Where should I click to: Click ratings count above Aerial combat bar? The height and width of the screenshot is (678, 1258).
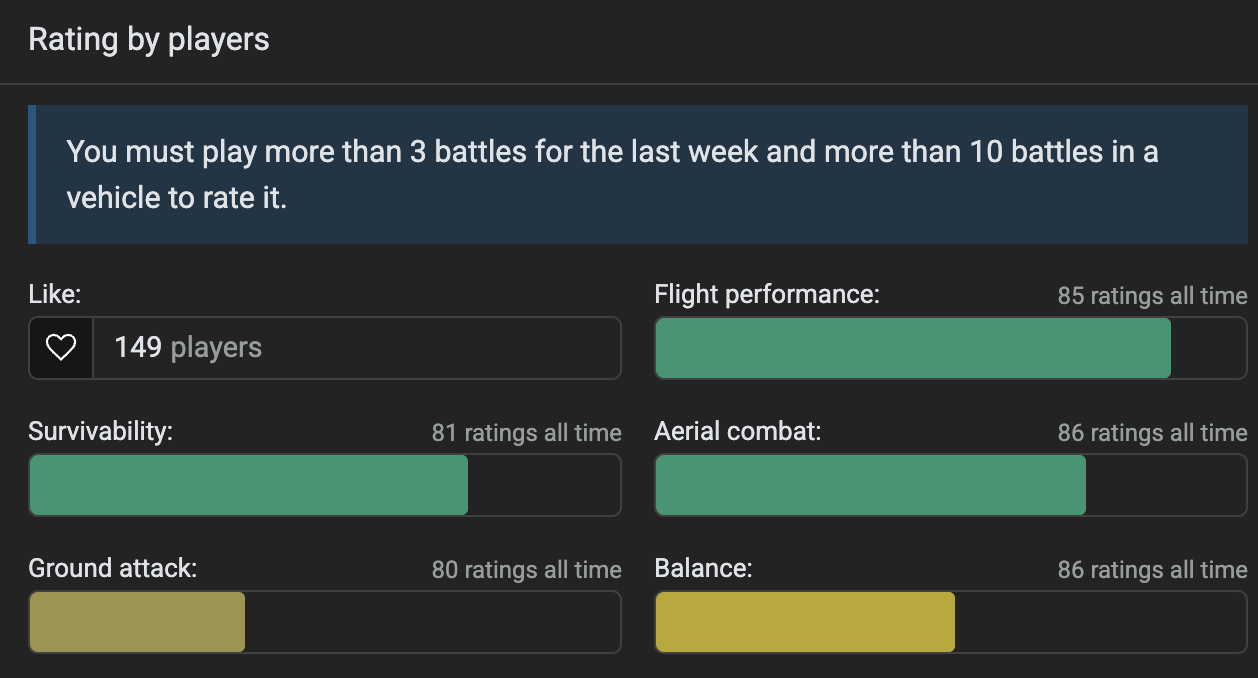(x=1152, y=433)
